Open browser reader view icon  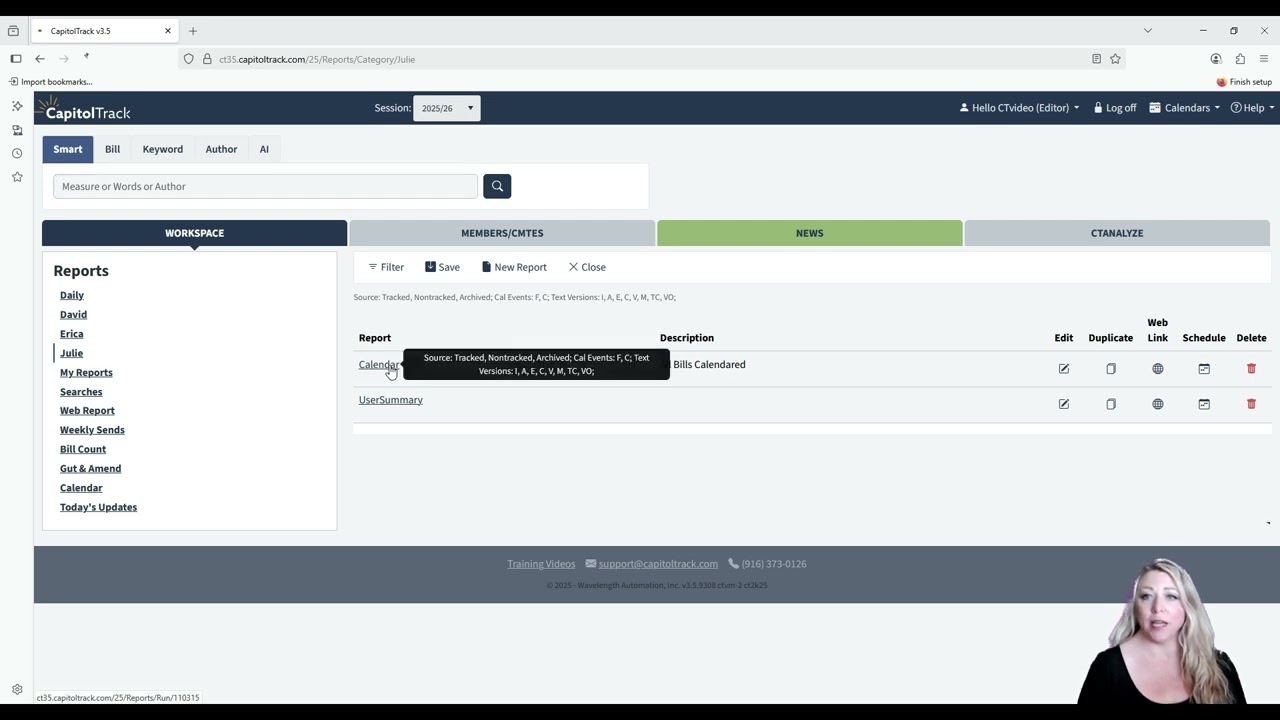(x=1096, y=59)
